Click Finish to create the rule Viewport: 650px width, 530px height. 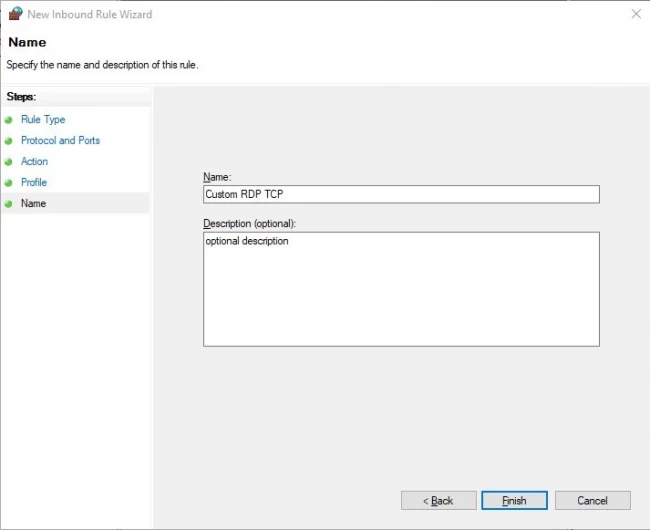[514, 500]
